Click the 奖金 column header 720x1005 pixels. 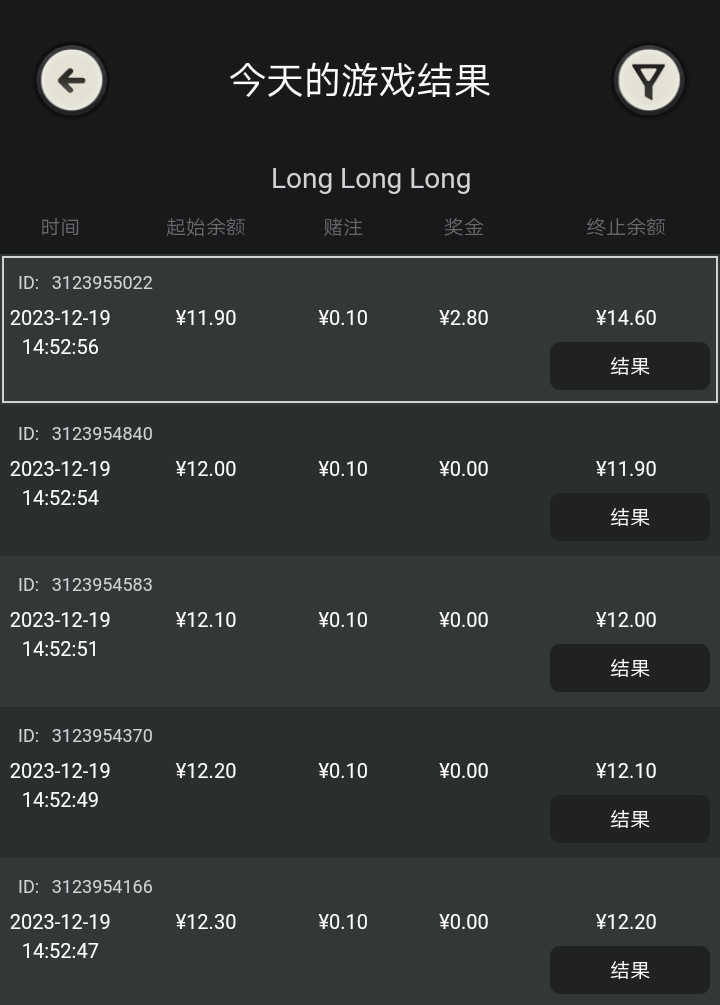pos(464,227)
